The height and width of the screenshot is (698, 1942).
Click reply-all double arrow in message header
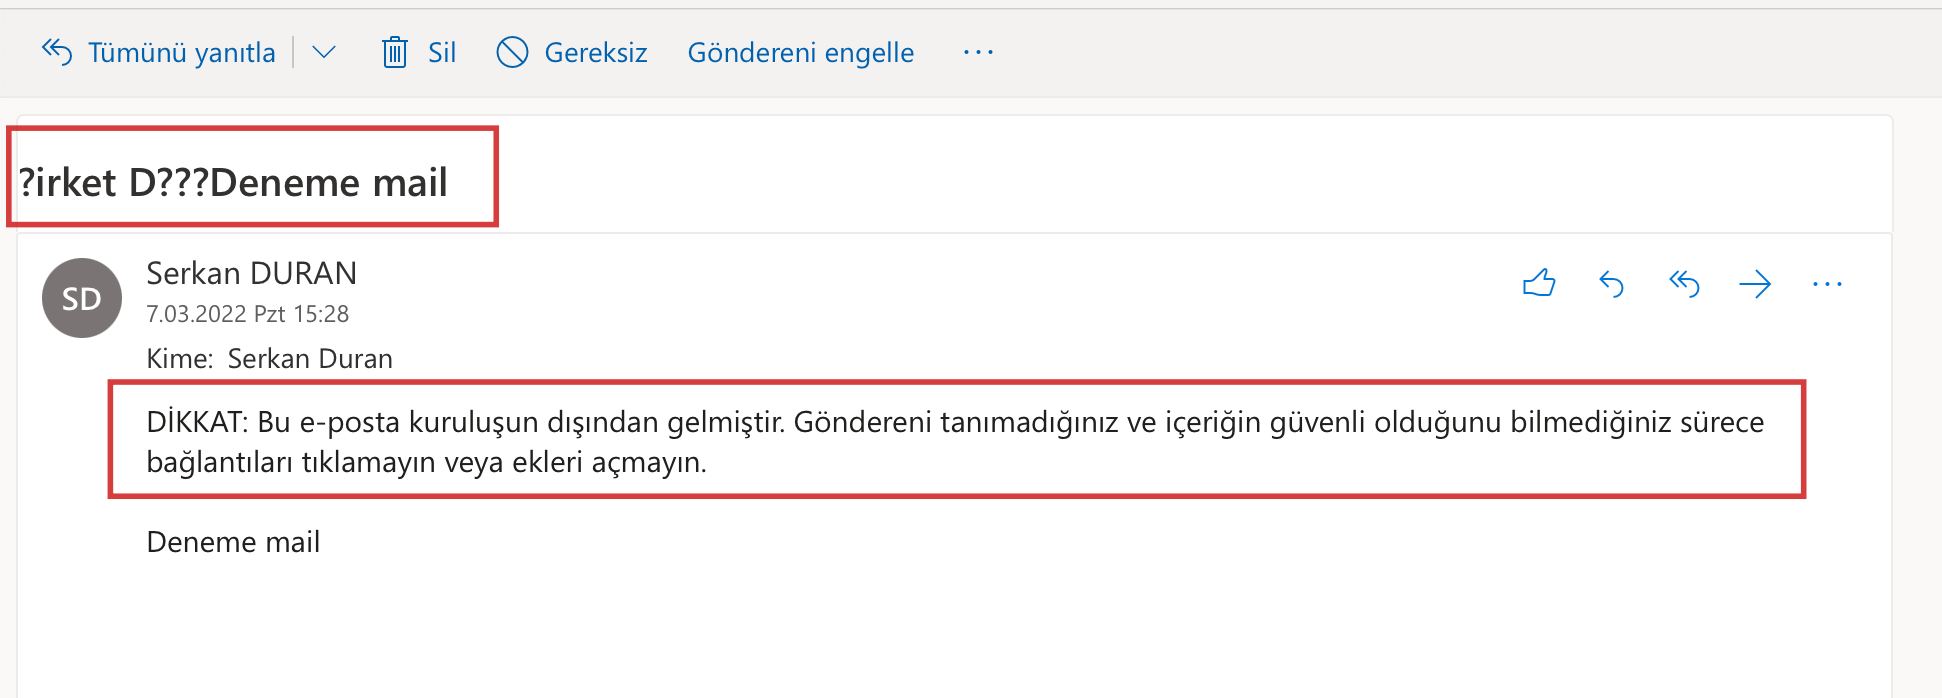tap(1684, 285)
